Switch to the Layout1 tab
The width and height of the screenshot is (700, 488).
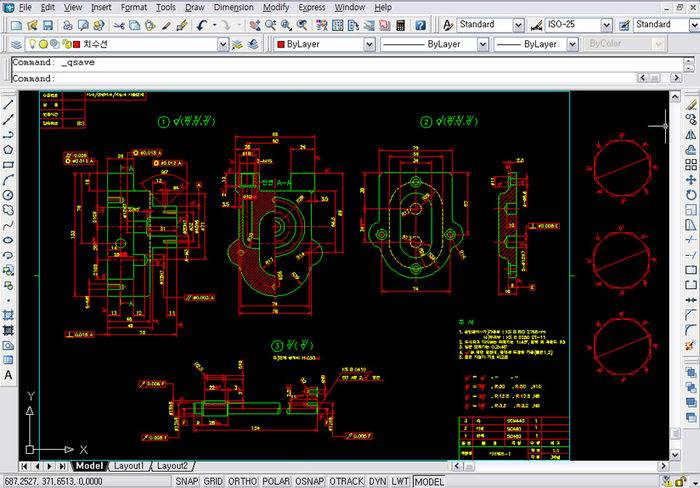click(x=129, y=466)
